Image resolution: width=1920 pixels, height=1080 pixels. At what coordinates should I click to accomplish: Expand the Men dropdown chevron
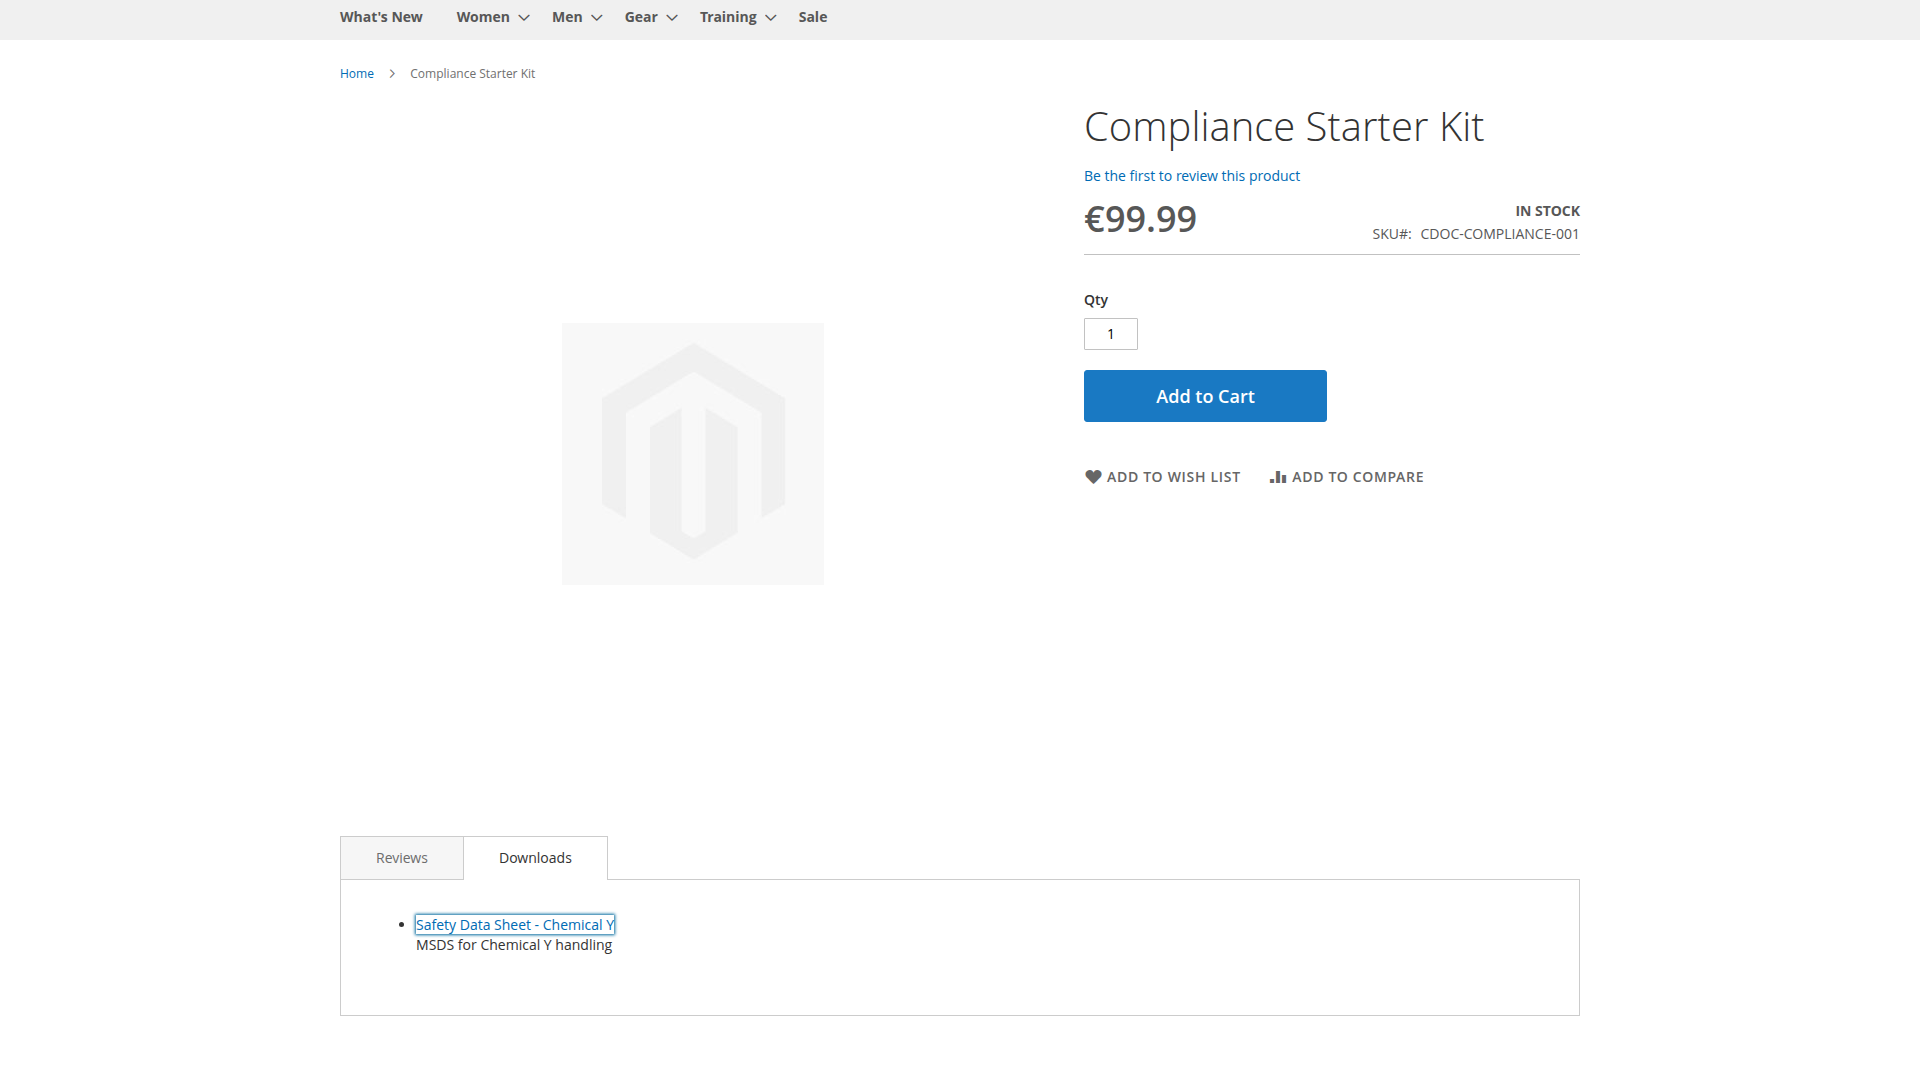[x=597, y=18]
